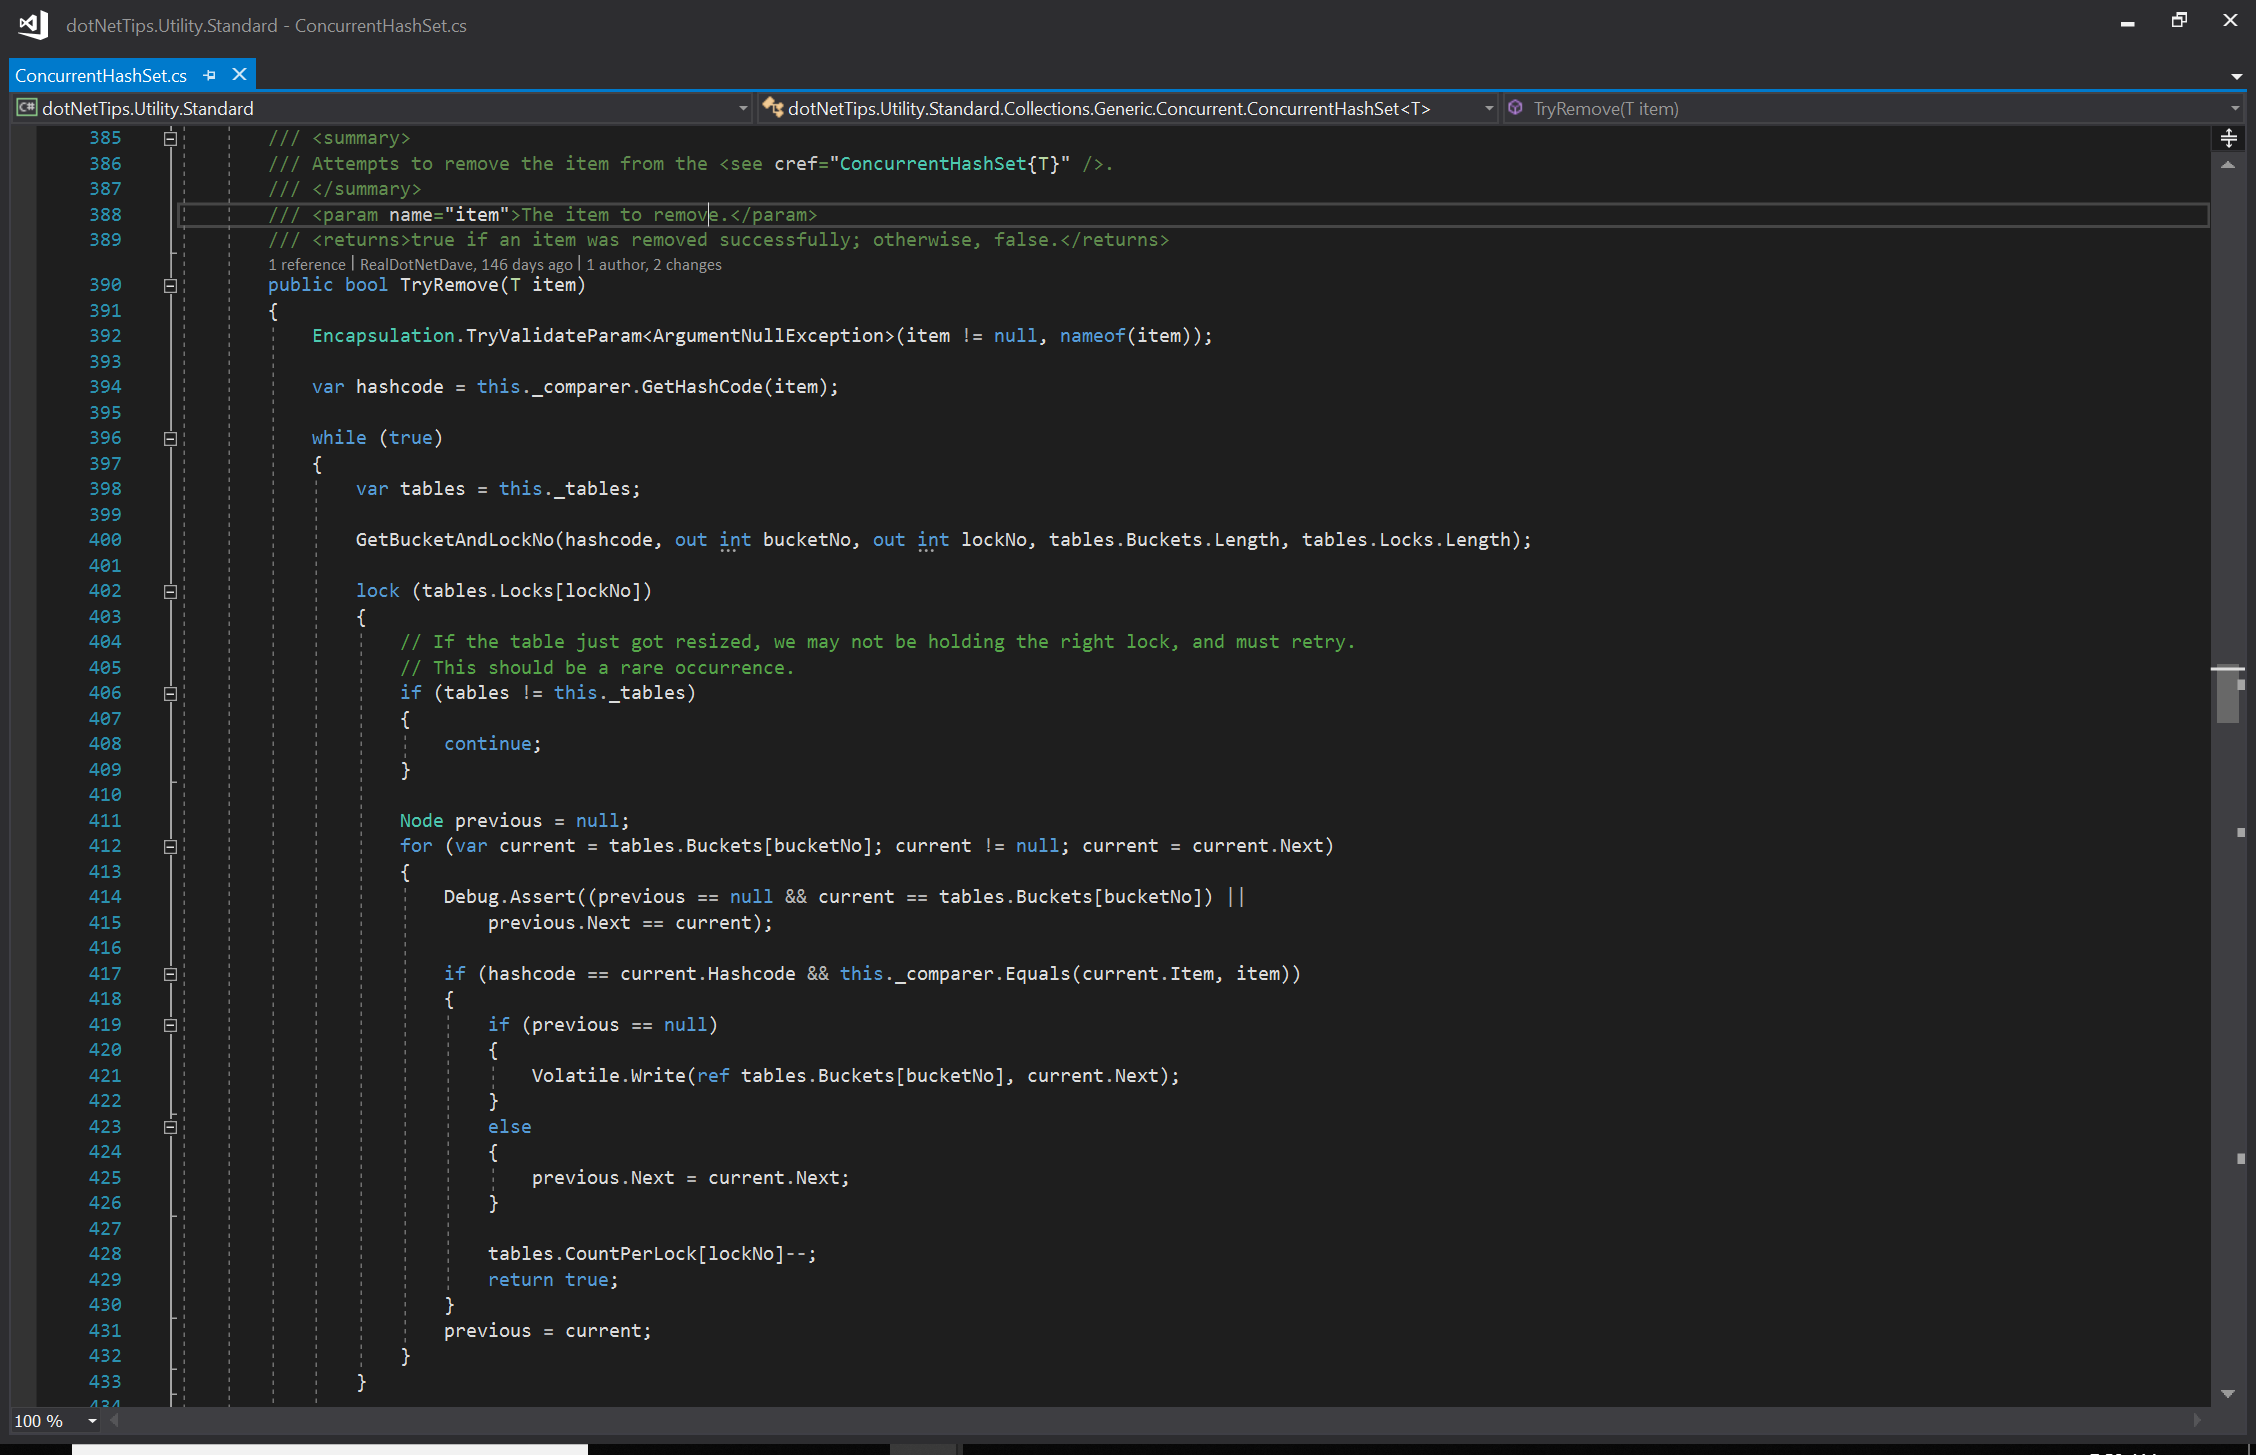Click the C# project icon in the navigation bar
2256x1455 pixels.
point(26,108)
